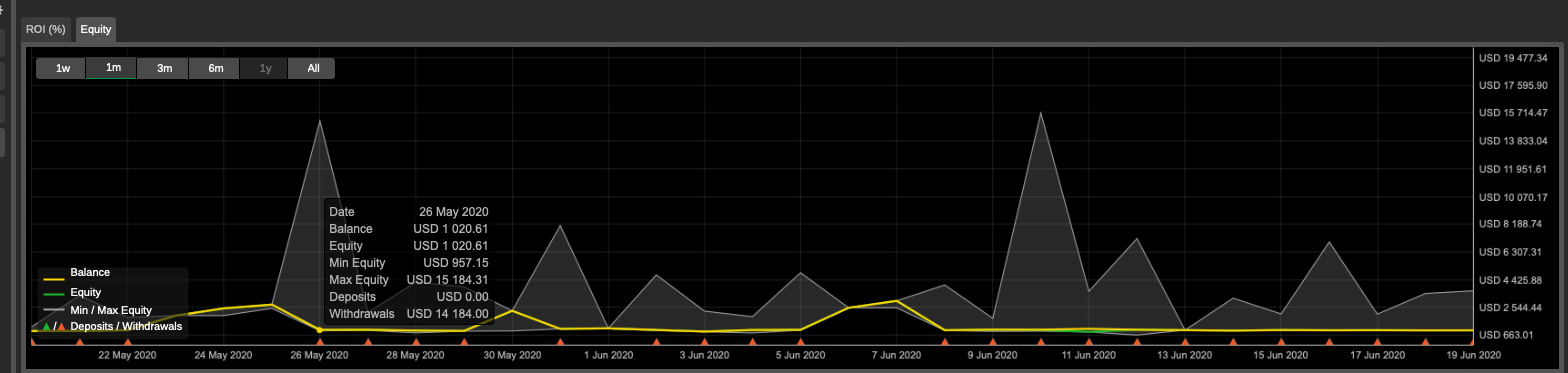Click the yellow balance data point at 26 May
Image resolution: width=1568 pixels, height=373 pixels.
[320, 330]
